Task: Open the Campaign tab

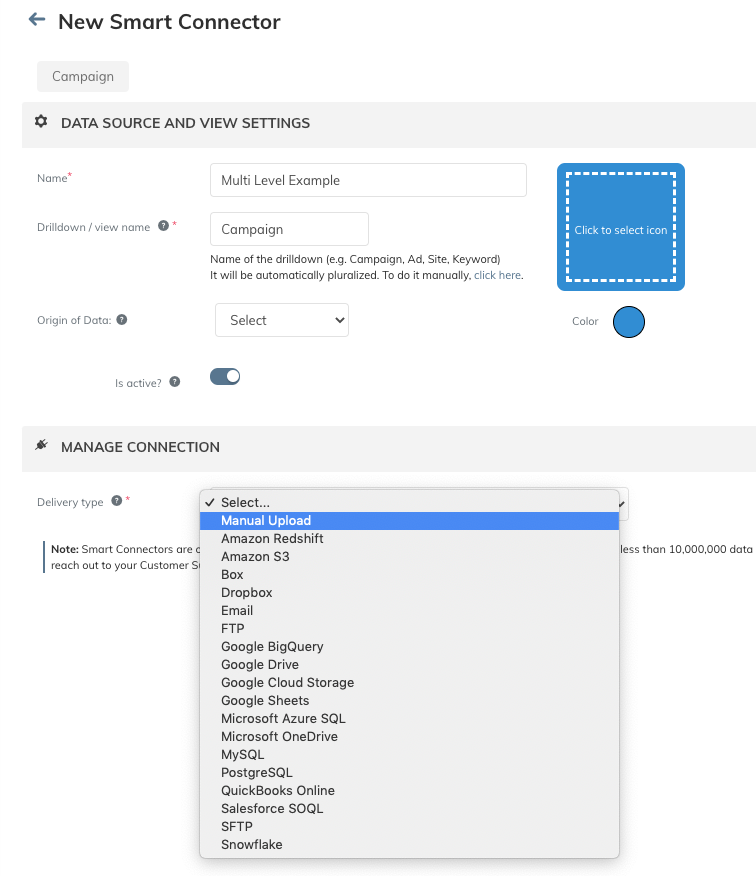Action: (83, 77)
